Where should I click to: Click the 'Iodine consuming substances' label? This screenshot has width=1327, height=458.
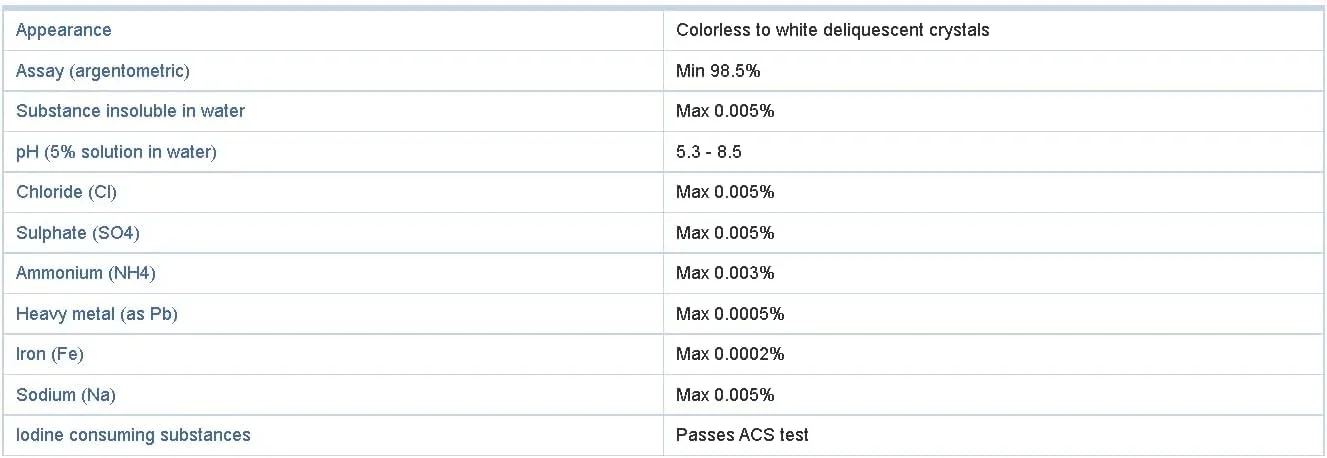coord(133,435)
